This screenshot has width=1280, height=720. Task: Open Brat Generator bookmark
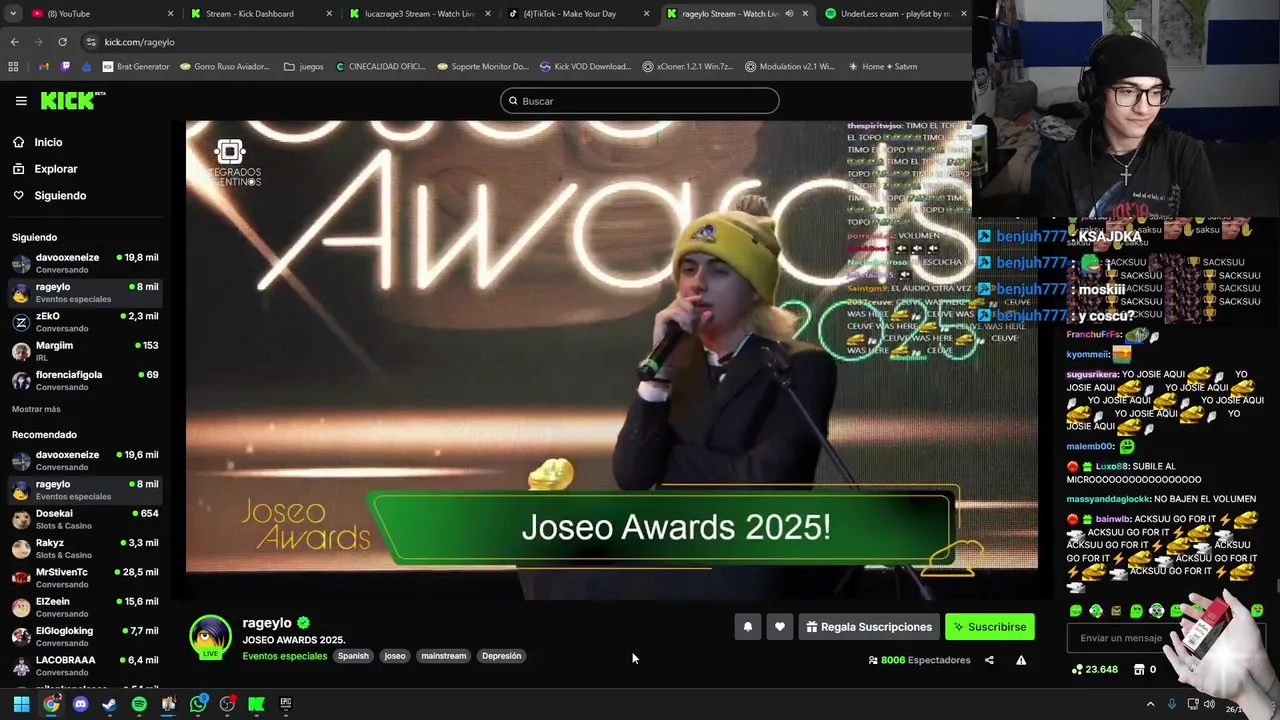pos(136,67)
